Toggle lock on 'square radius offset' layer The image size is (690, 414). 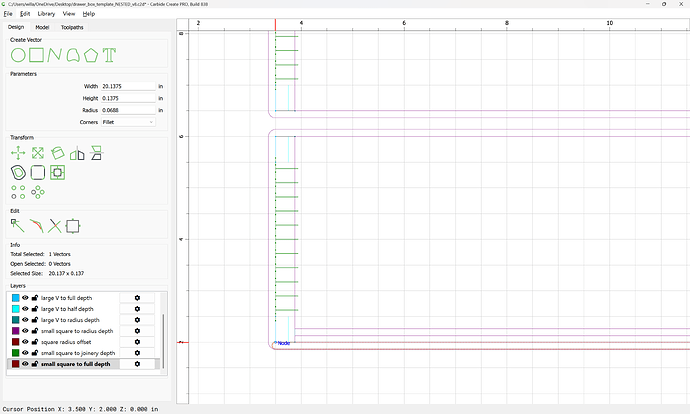coord(35,342)
